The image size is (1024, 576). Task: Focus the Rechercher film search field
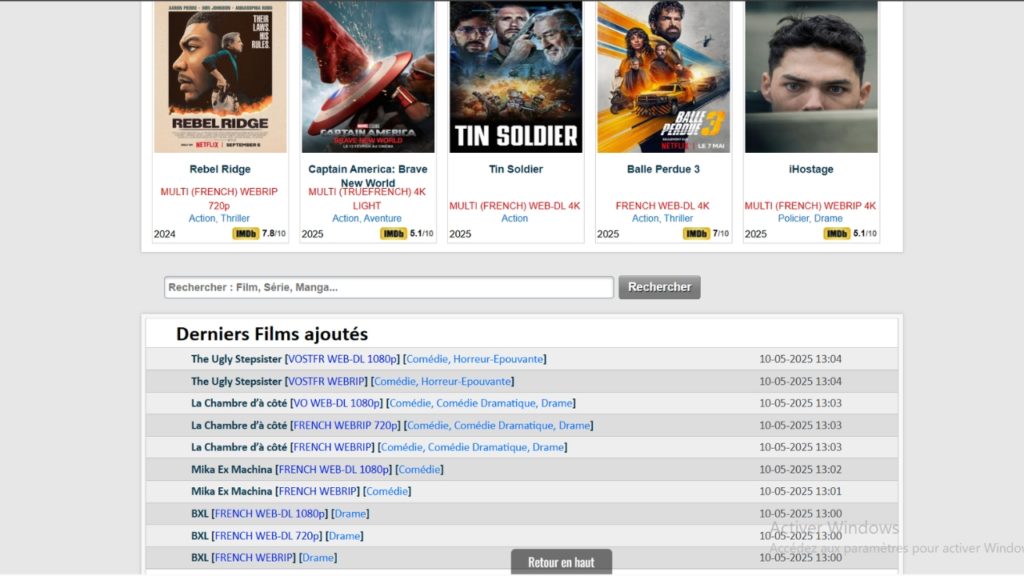389,287
